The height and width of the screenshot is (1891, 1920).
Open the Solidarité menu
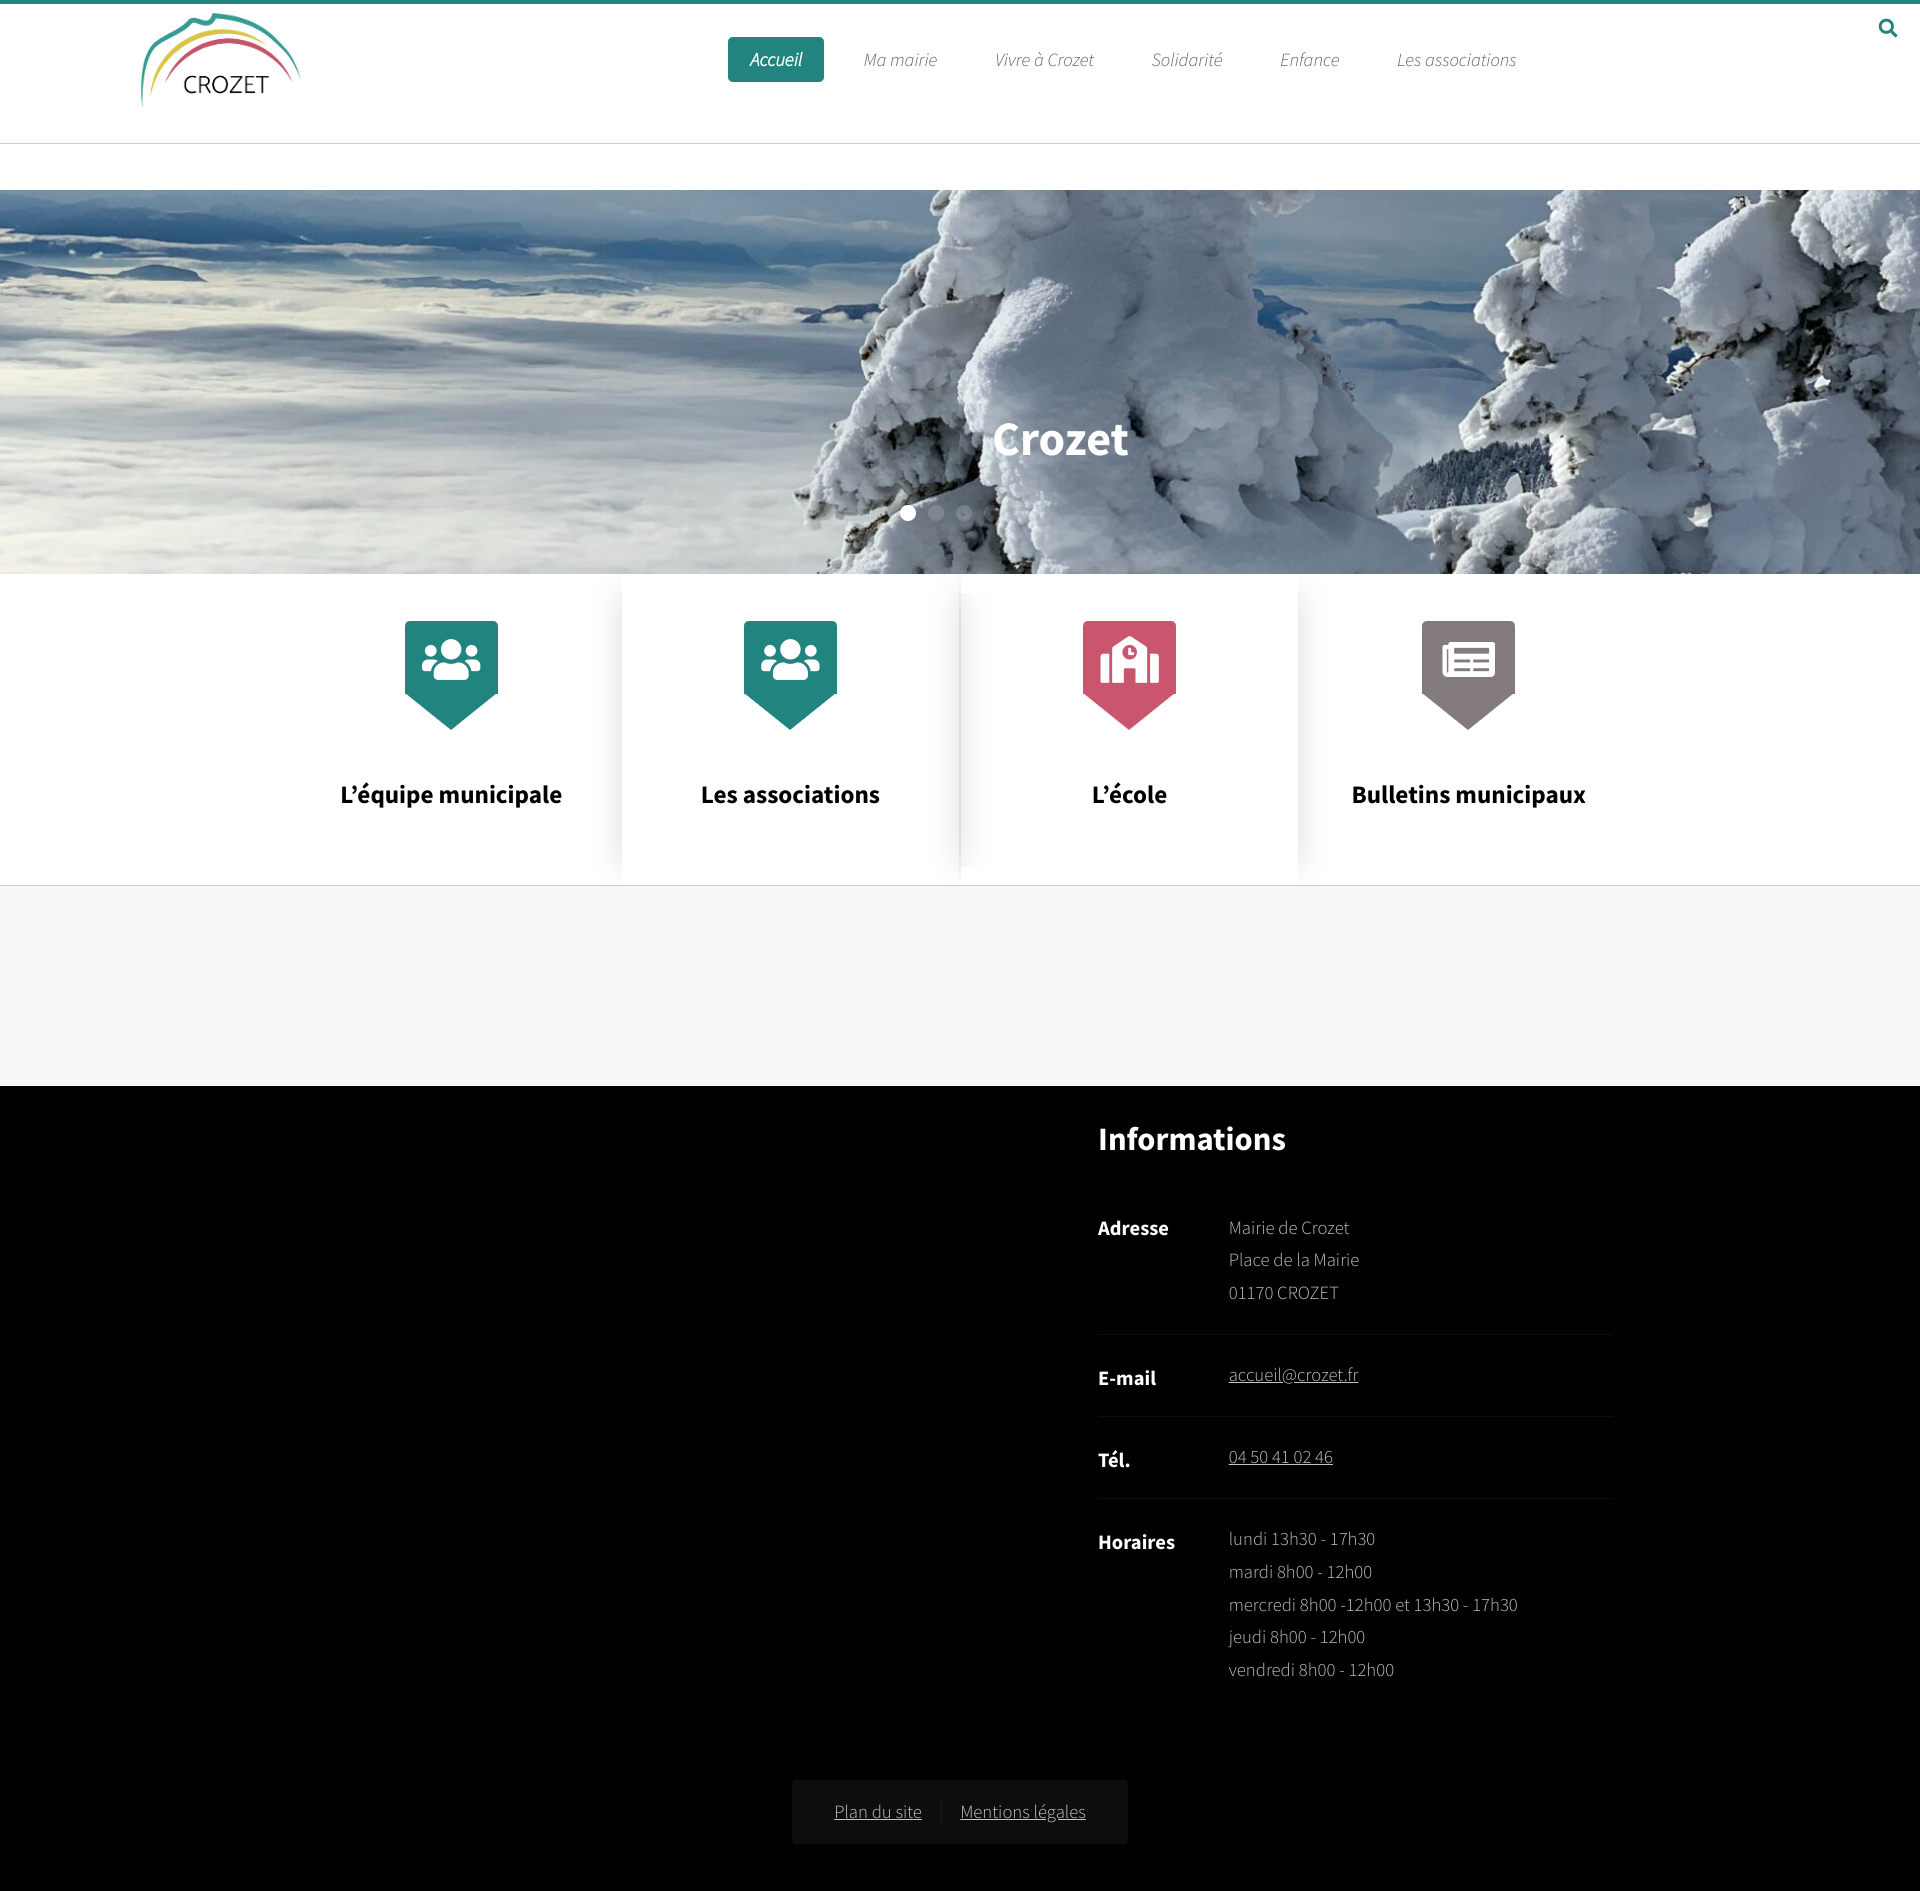pos(1186,60)
